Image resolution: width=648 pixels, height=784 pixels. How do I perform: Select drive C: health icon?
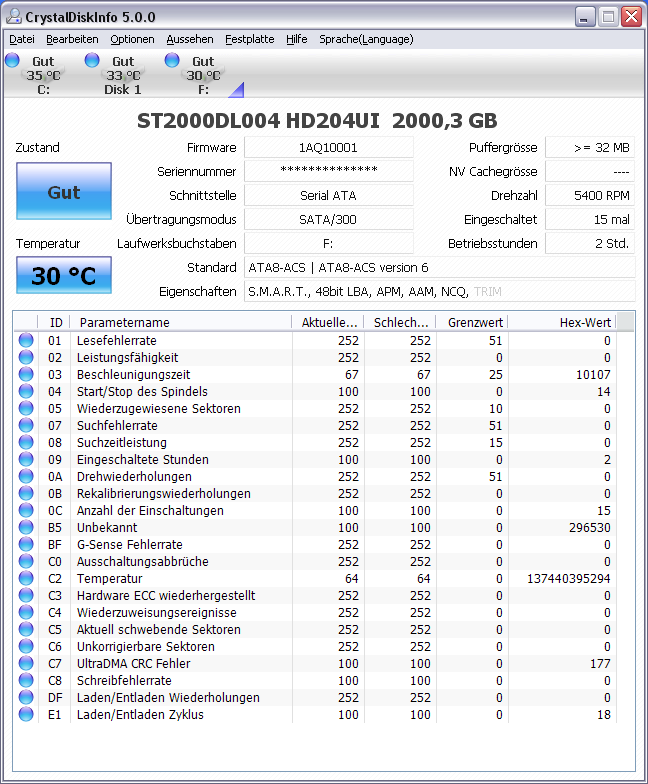(12, 60)
